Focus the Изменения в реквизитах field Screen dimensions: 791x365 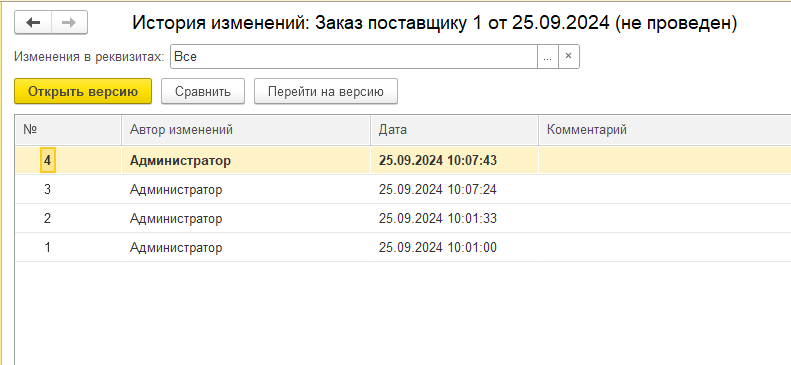354,57
